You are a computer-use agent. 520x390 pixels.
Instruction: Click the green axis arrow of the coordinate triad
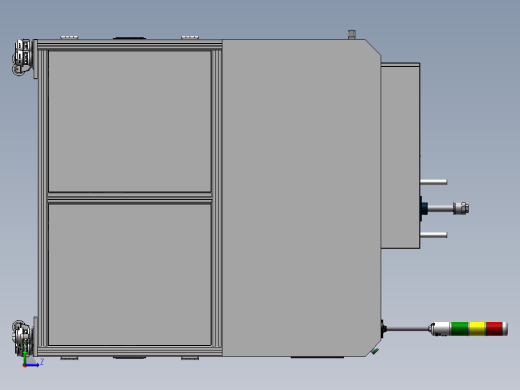[x=25, y=357]
